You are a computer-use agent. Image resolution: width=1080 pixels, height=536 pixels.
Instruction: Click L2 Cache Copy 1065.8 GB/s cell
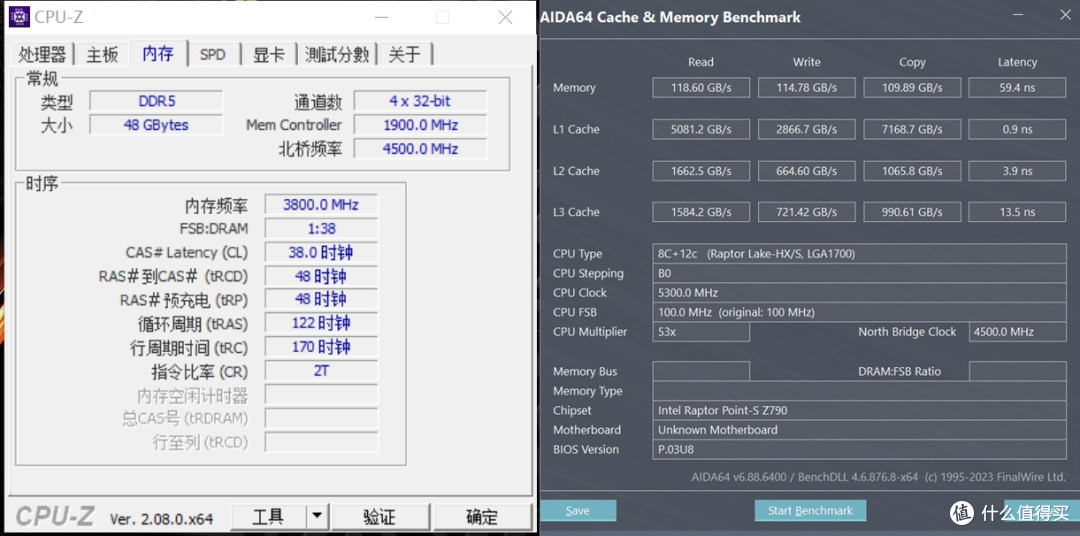[x=912, y=171]
